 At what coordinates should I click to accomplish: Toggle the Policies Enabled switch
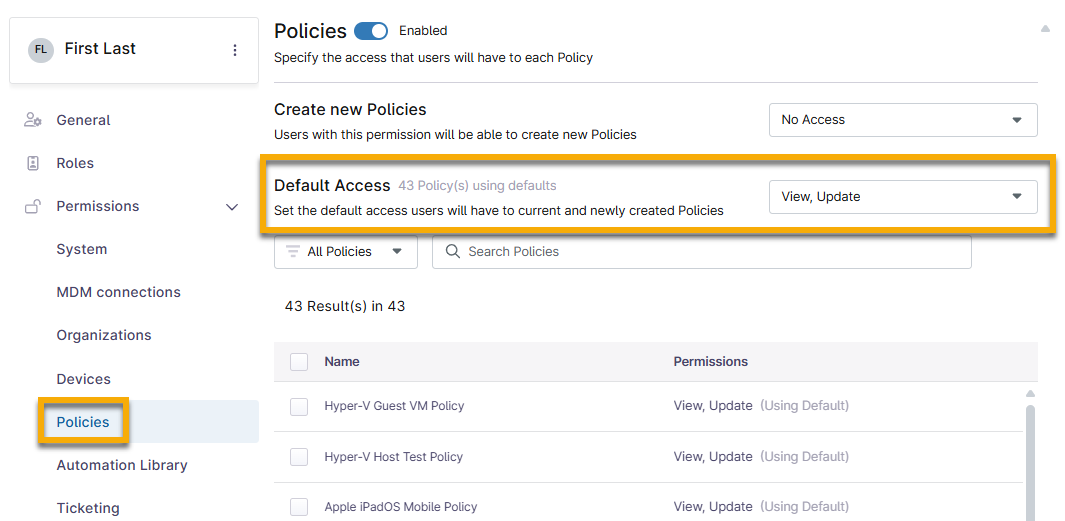371,31
